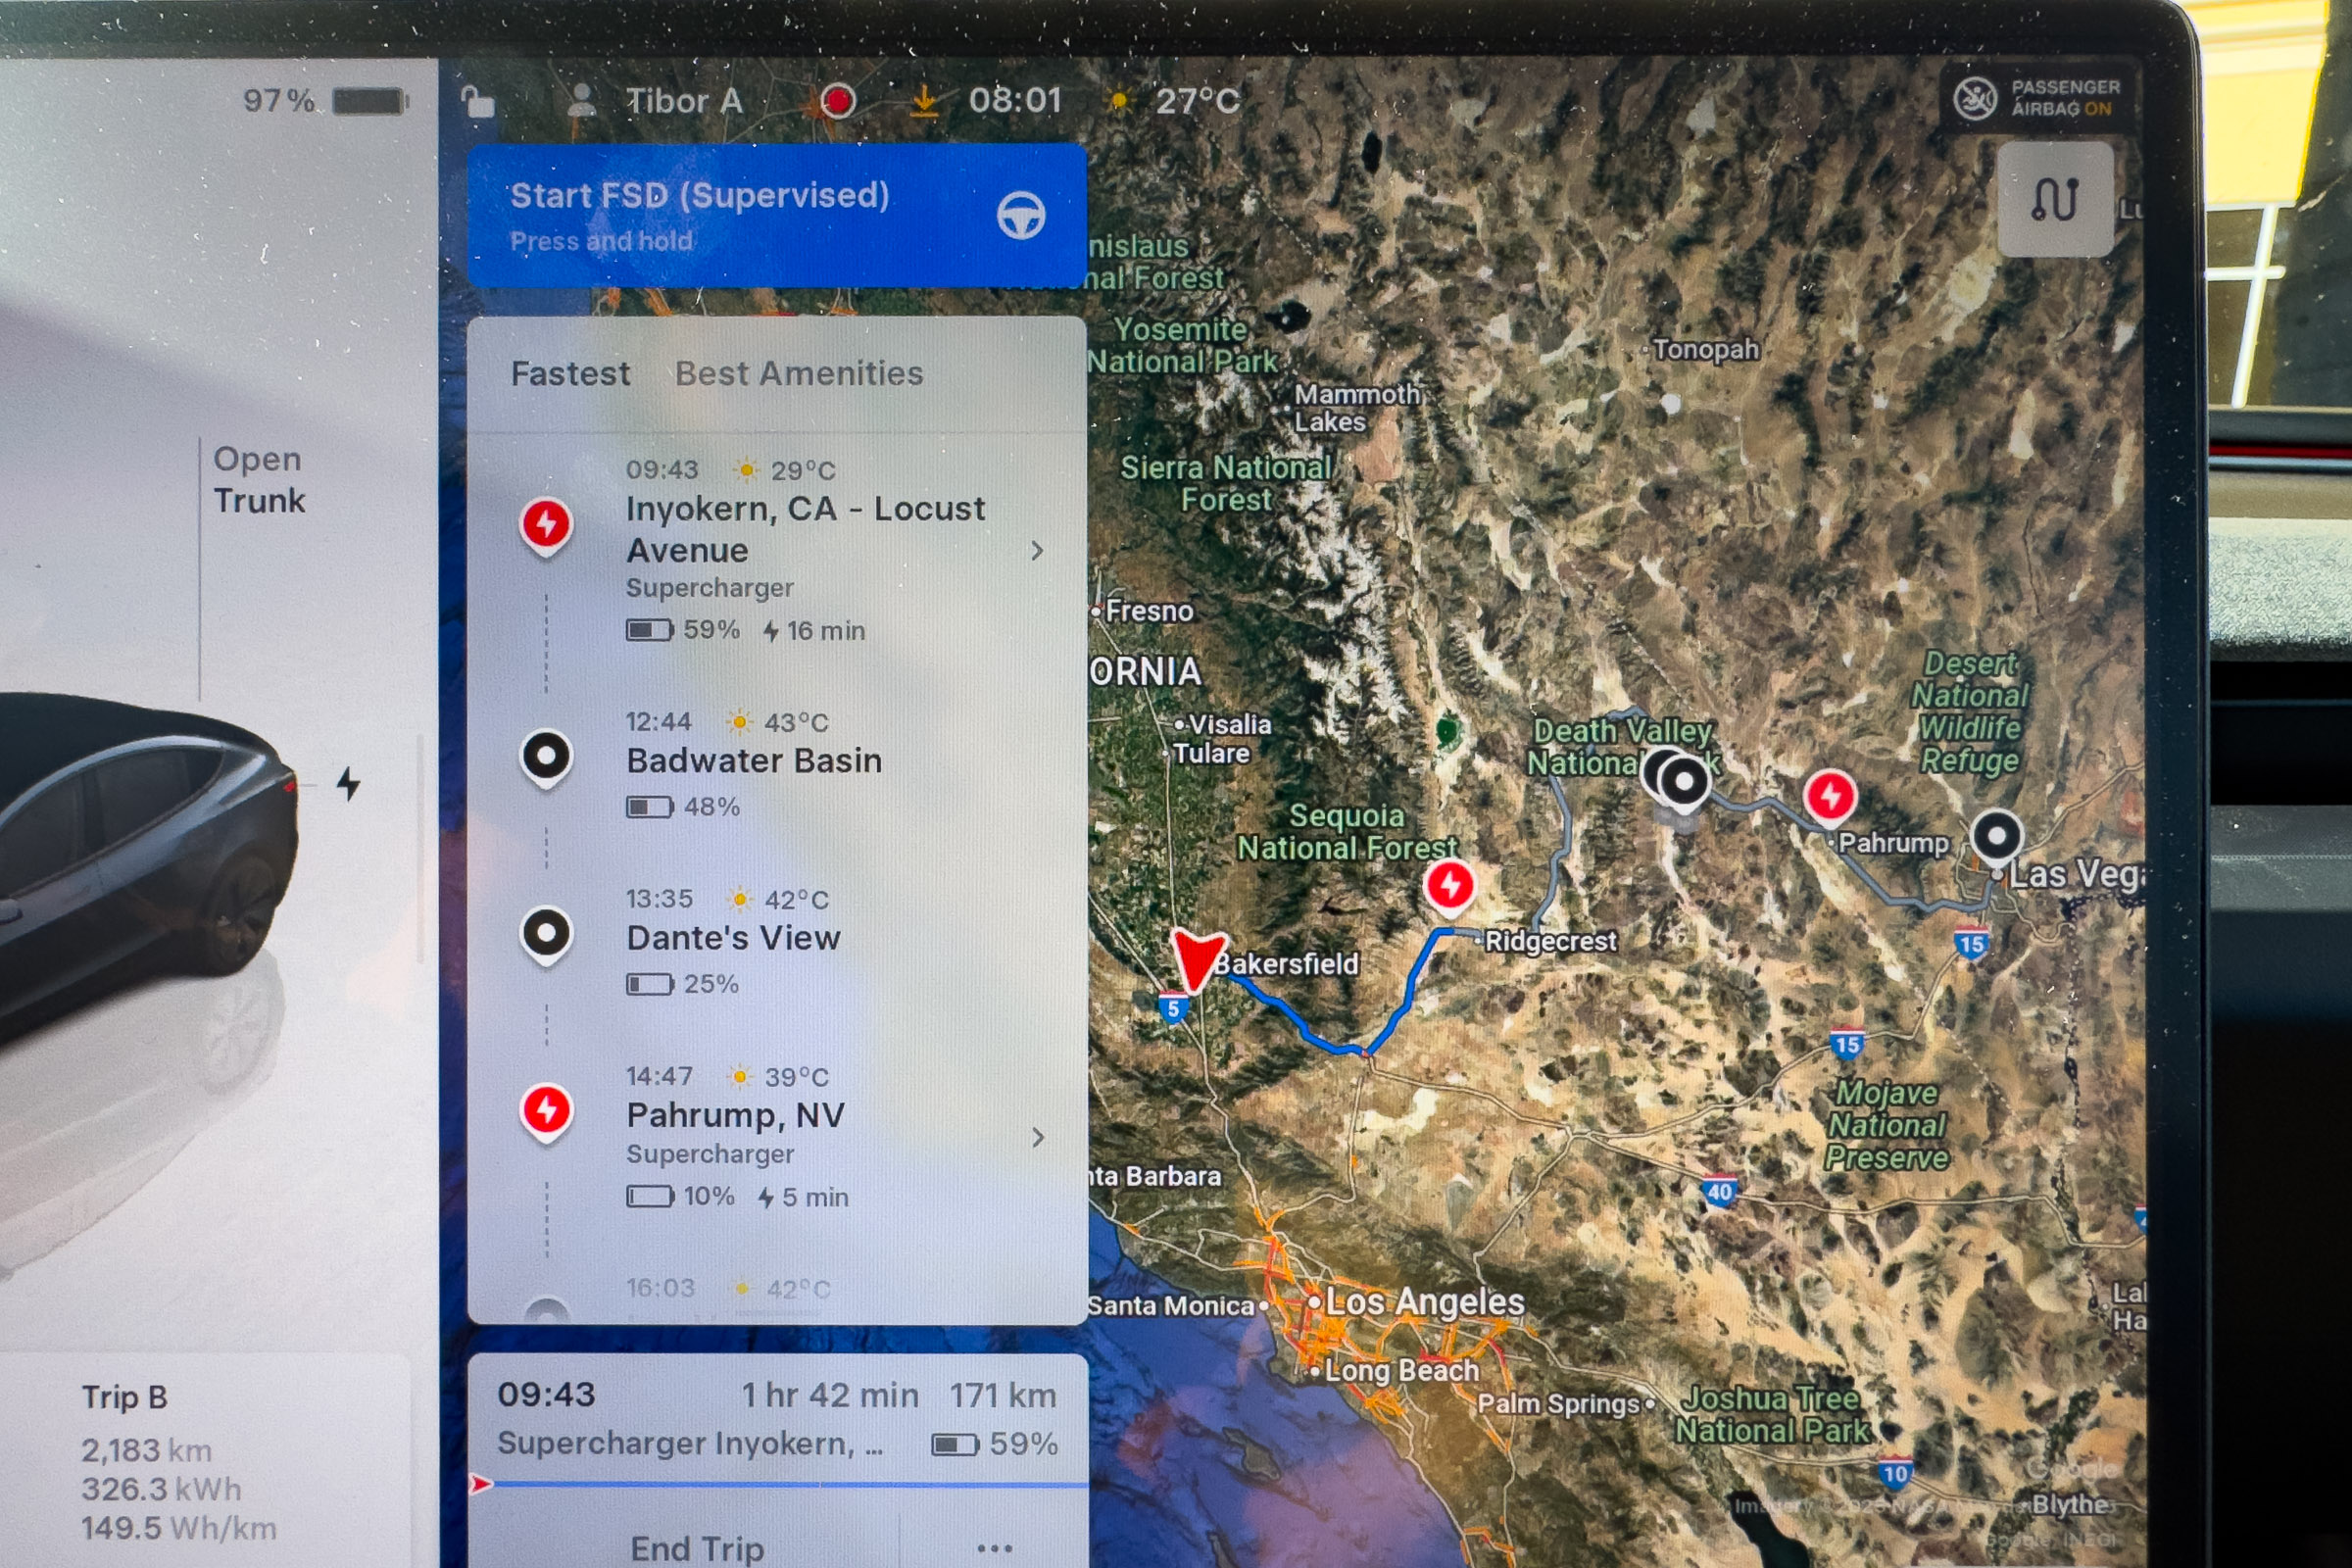2352x1568 pixels.
Task: Select the Dante's View waypoint pin in list
Action: (x=546, y=935)
